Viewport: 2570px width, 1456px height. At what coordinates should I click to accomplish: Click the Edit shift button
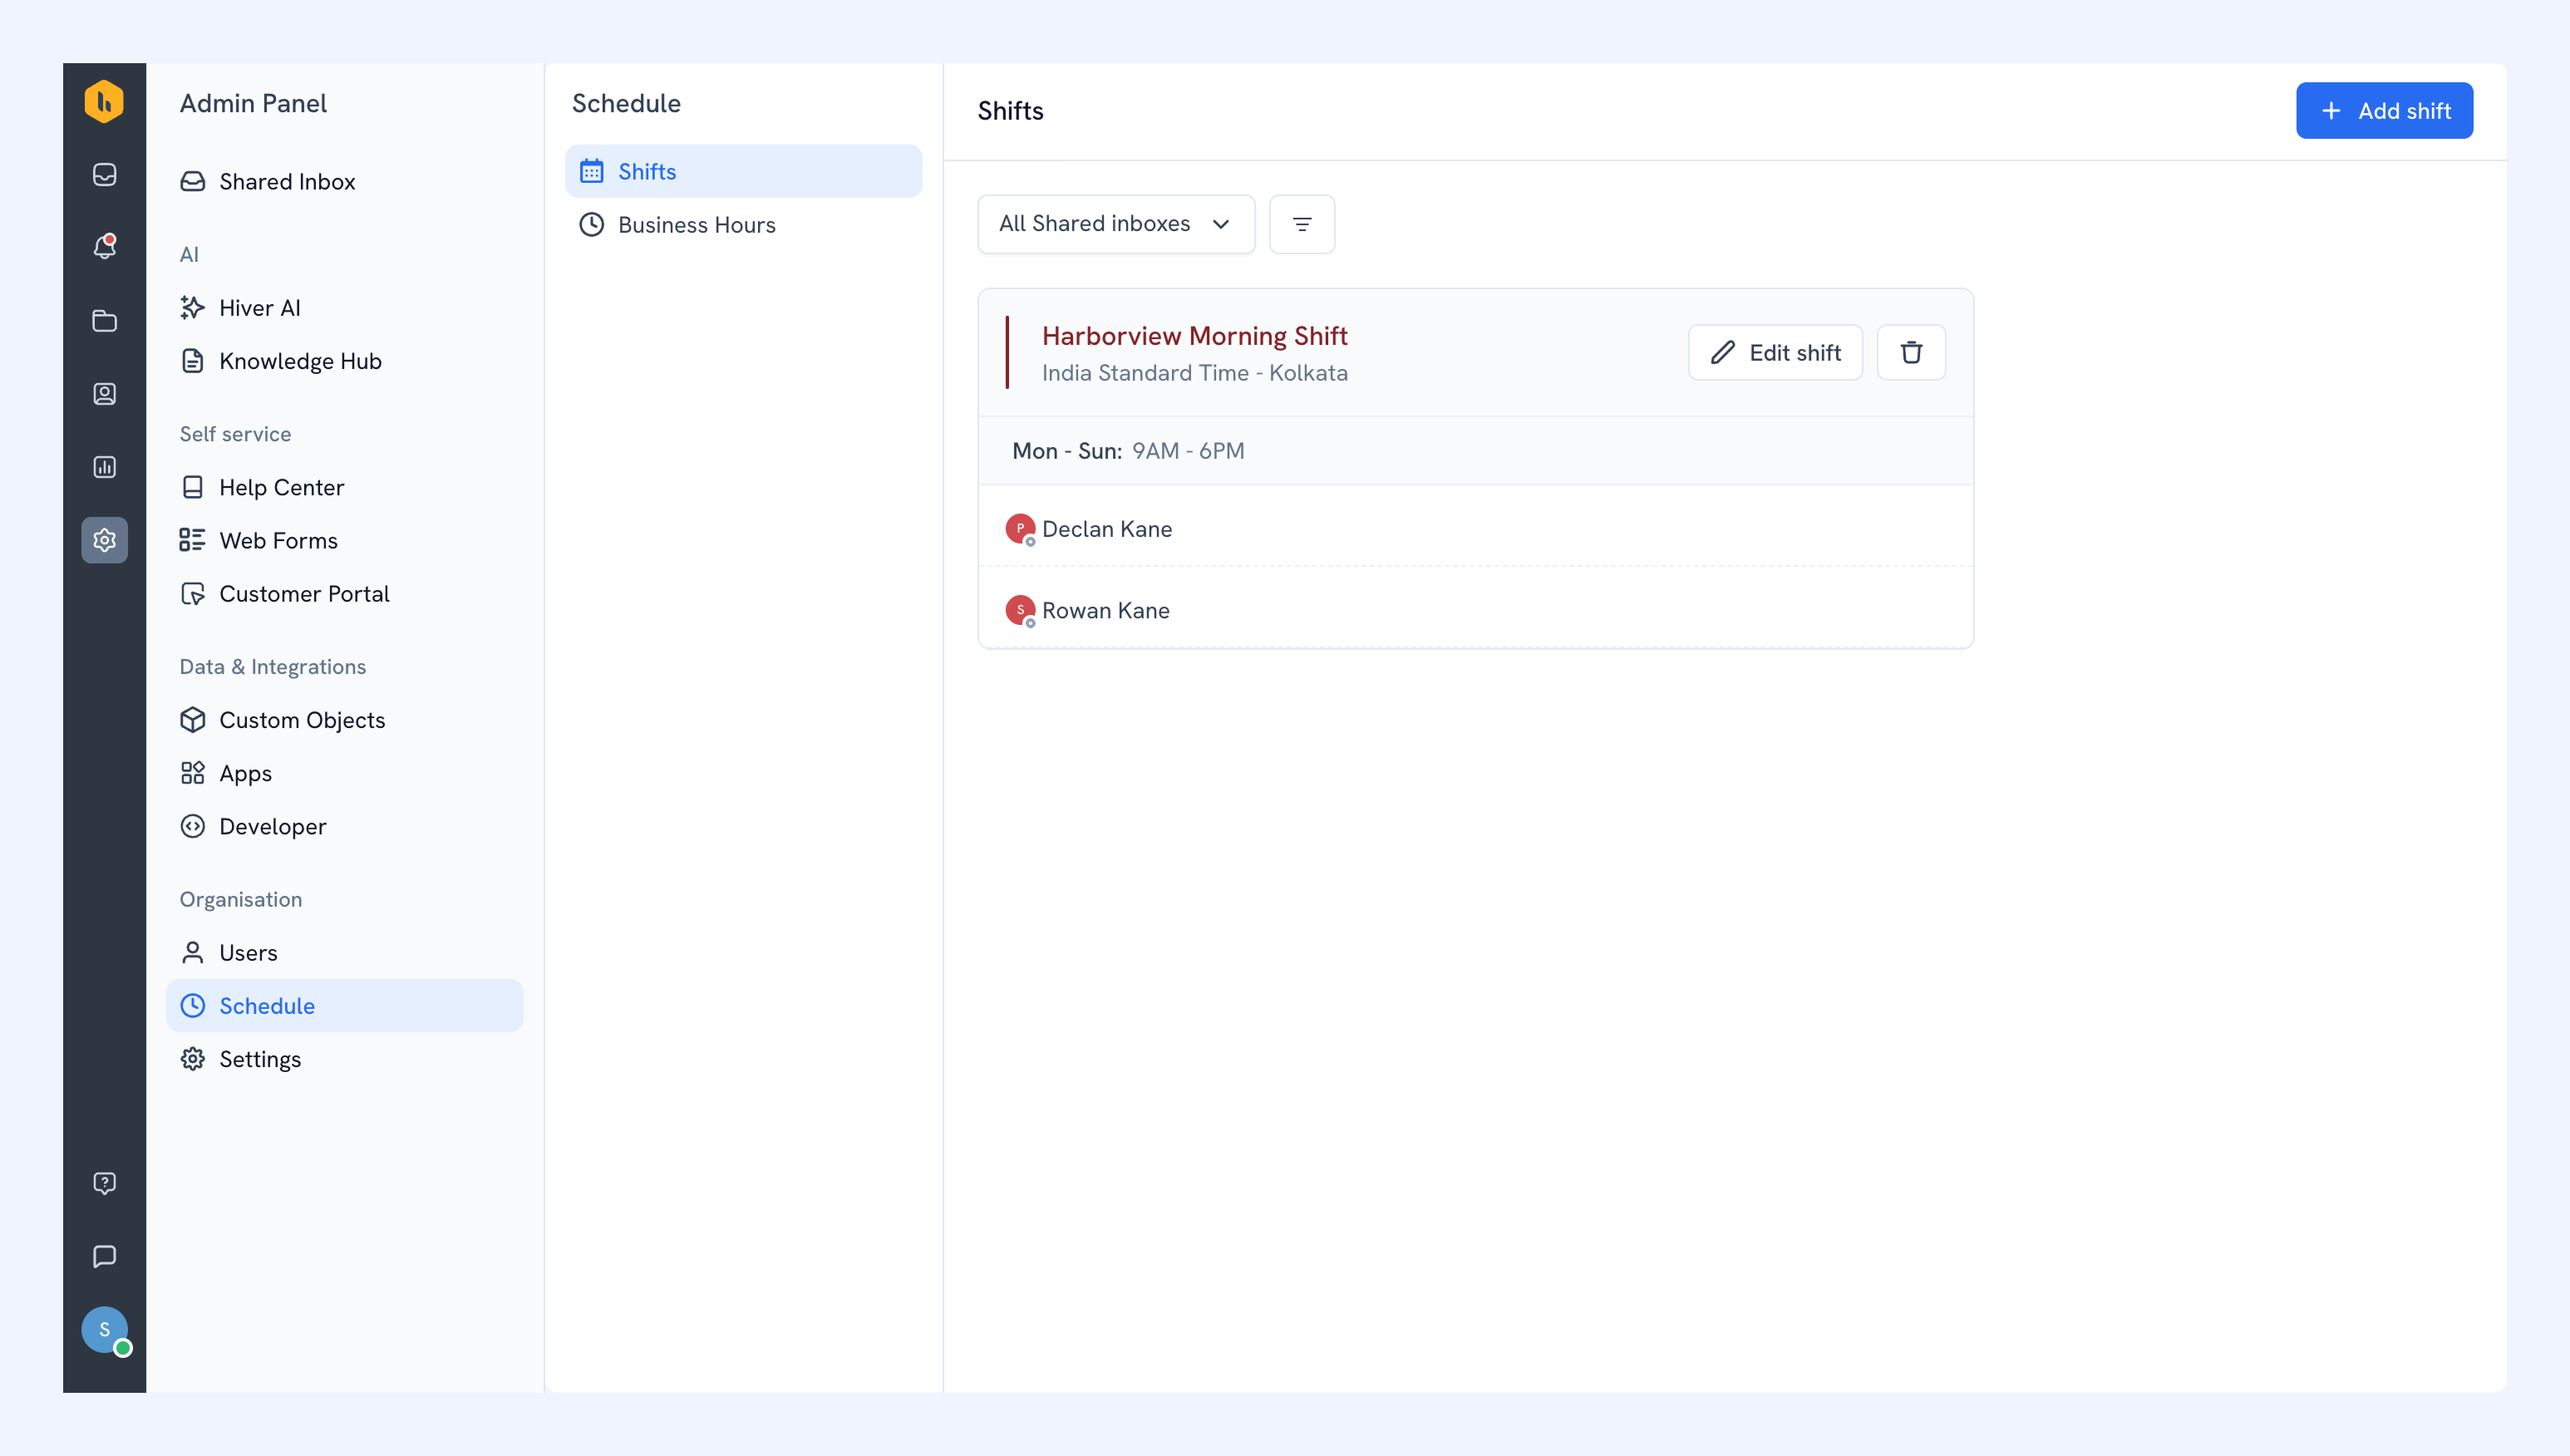1775,352
